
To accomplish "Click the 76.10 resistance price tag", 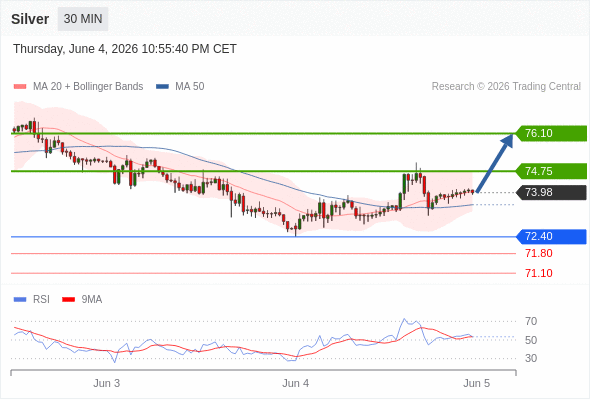I will 551,133.
